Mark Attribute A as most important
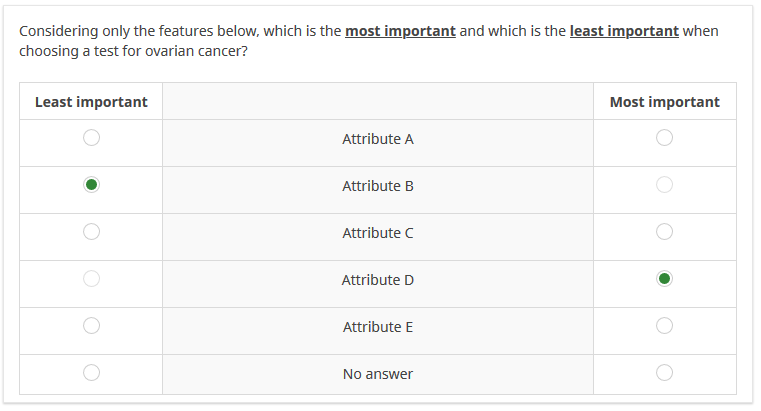This screenshot has width=761, height=411. pos(664,138)
